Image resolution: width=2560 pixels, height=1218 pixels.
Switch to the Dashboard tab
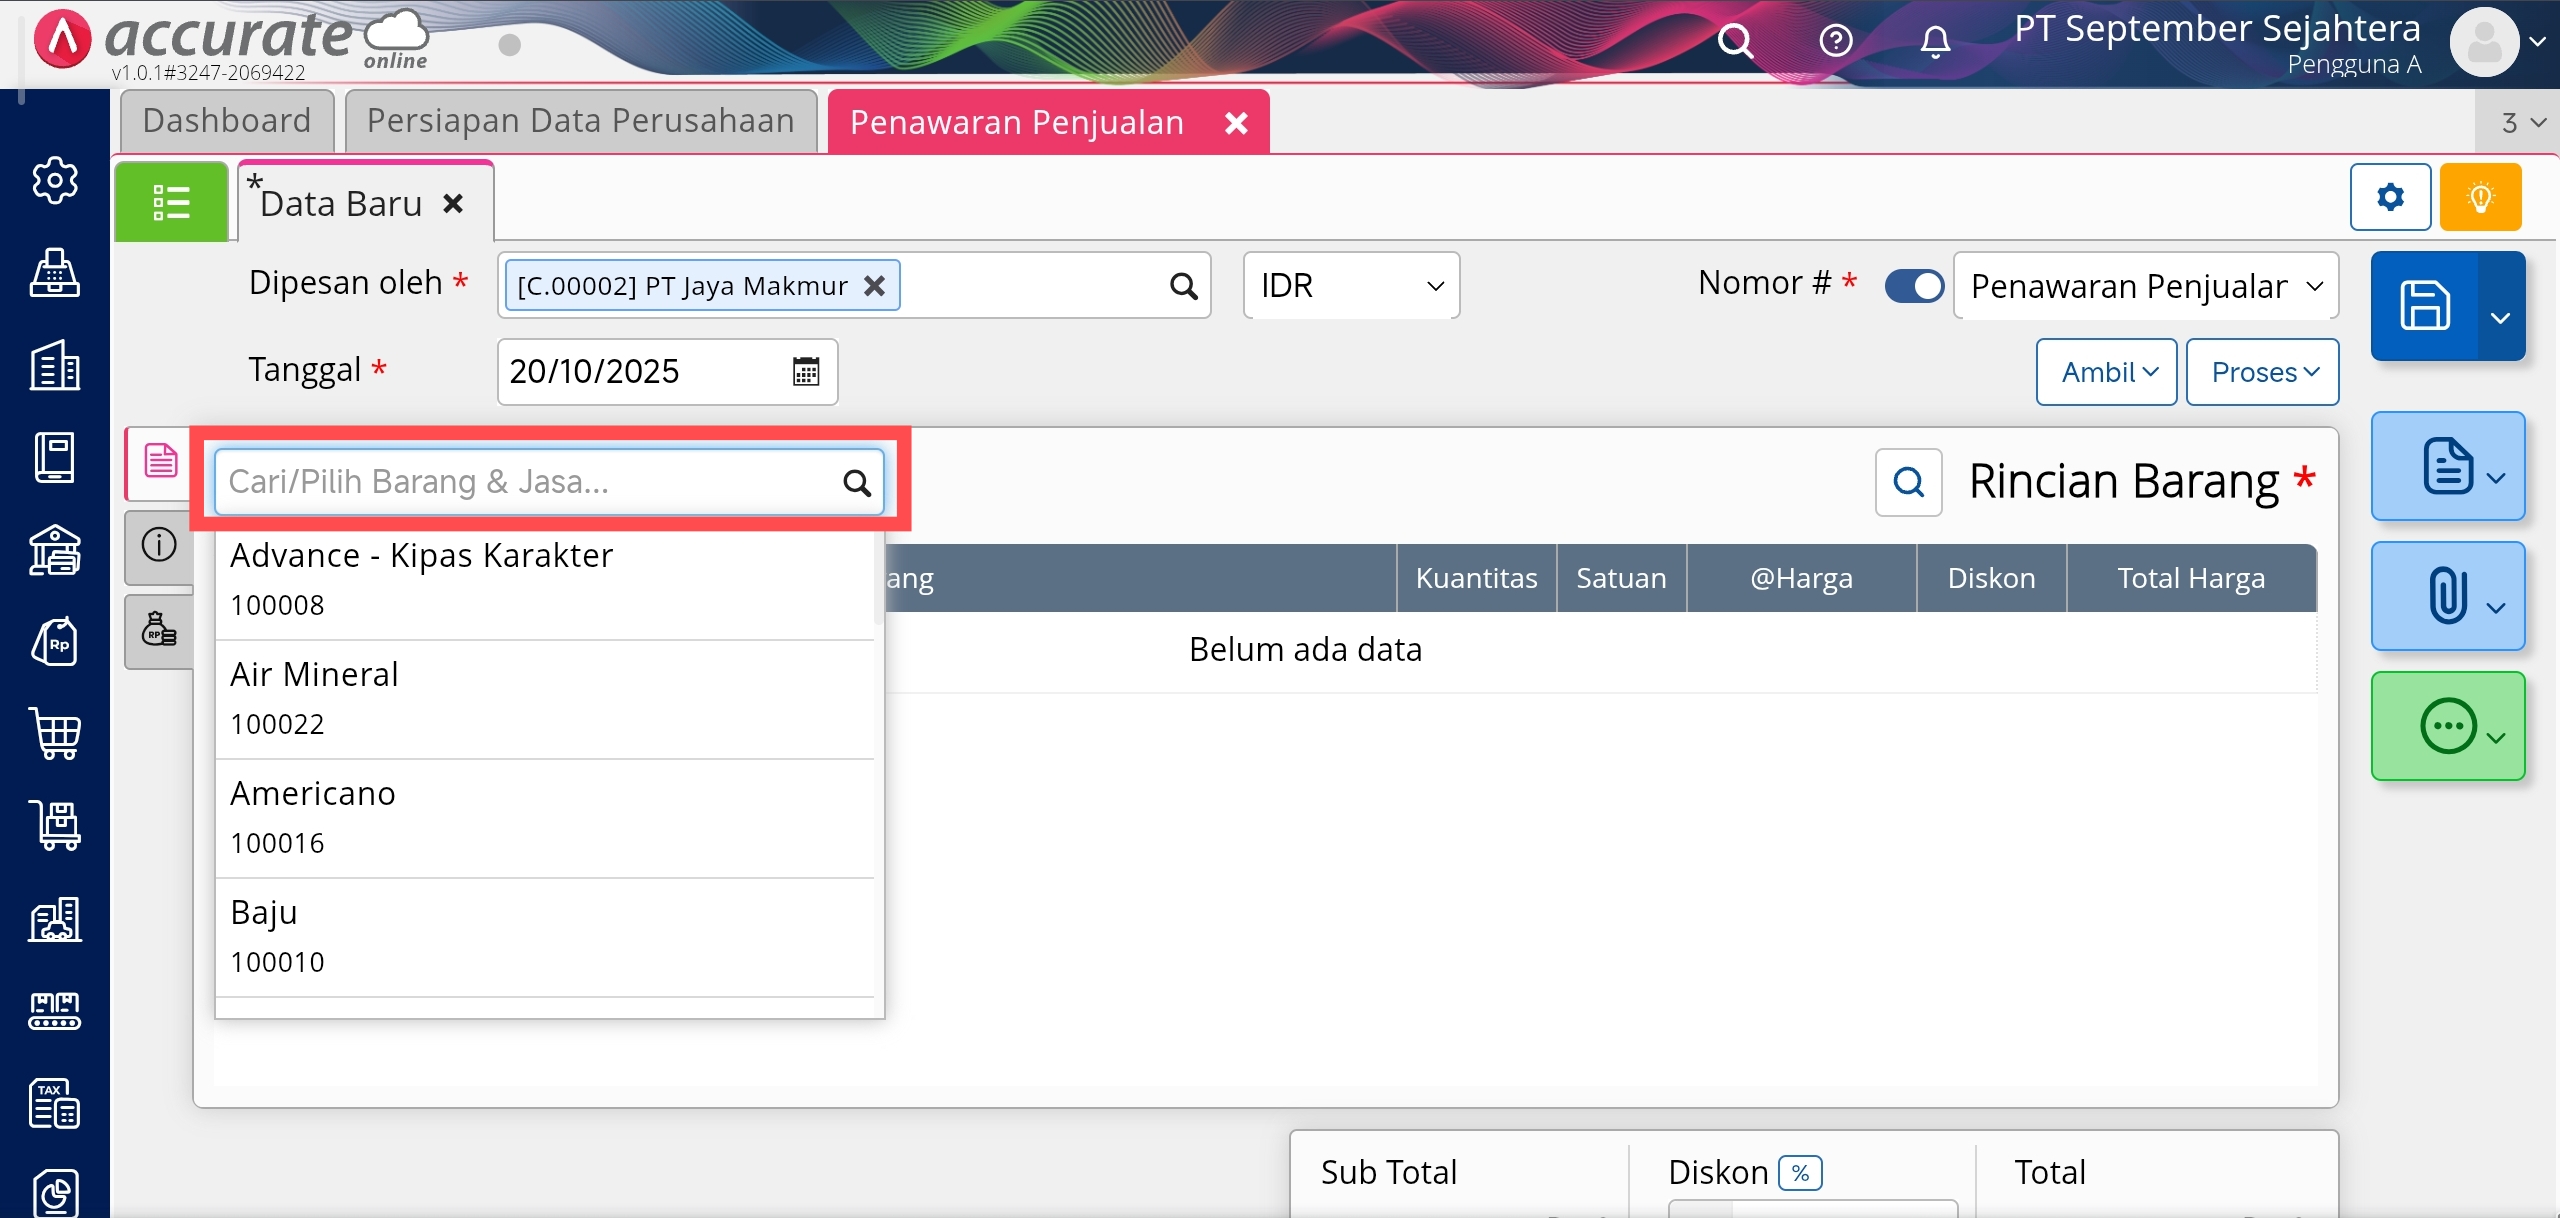click(227, 121)
